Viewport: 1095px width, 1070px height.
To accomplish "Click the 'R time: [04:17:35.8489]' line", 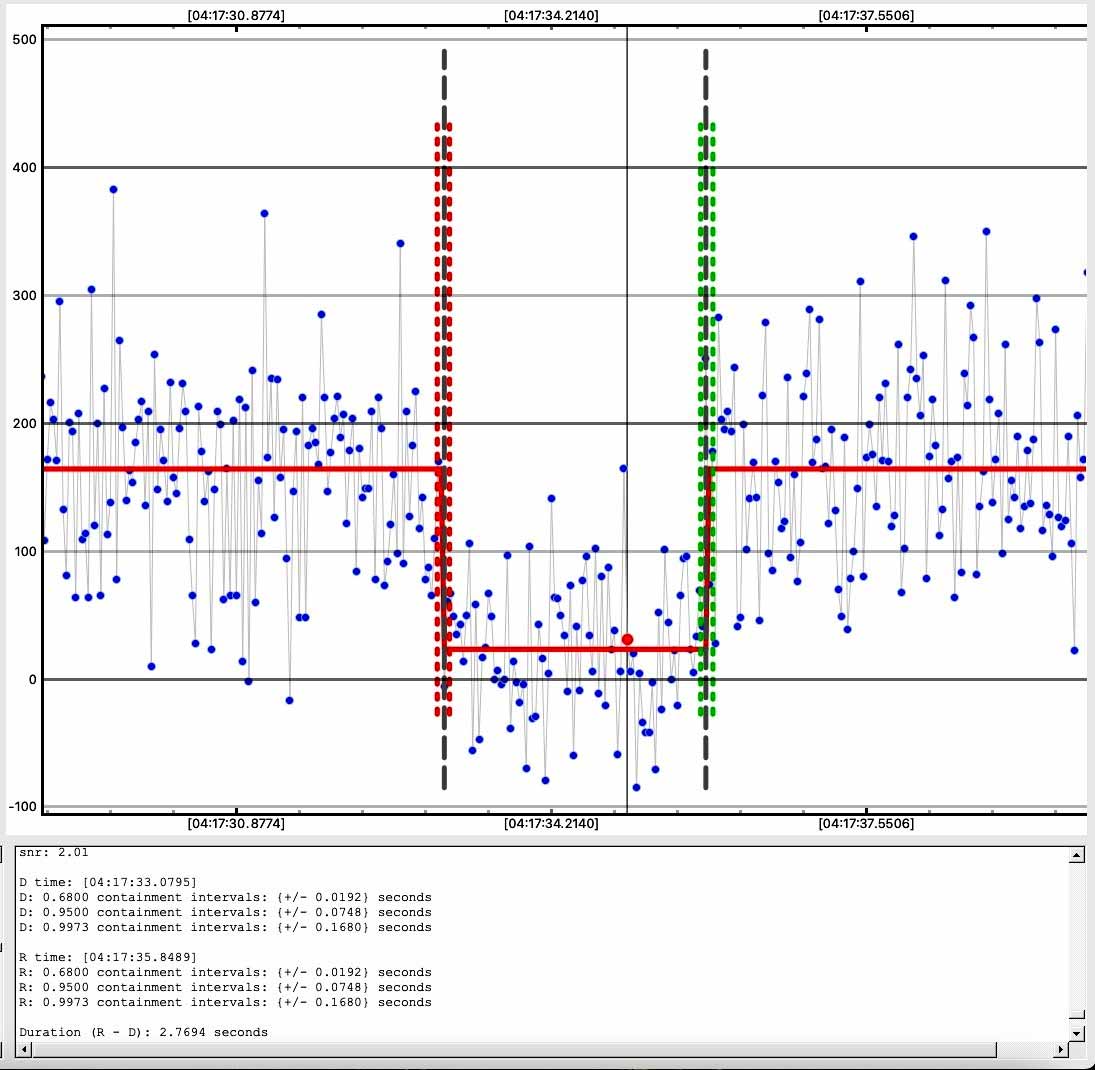I will click(108, 957).
